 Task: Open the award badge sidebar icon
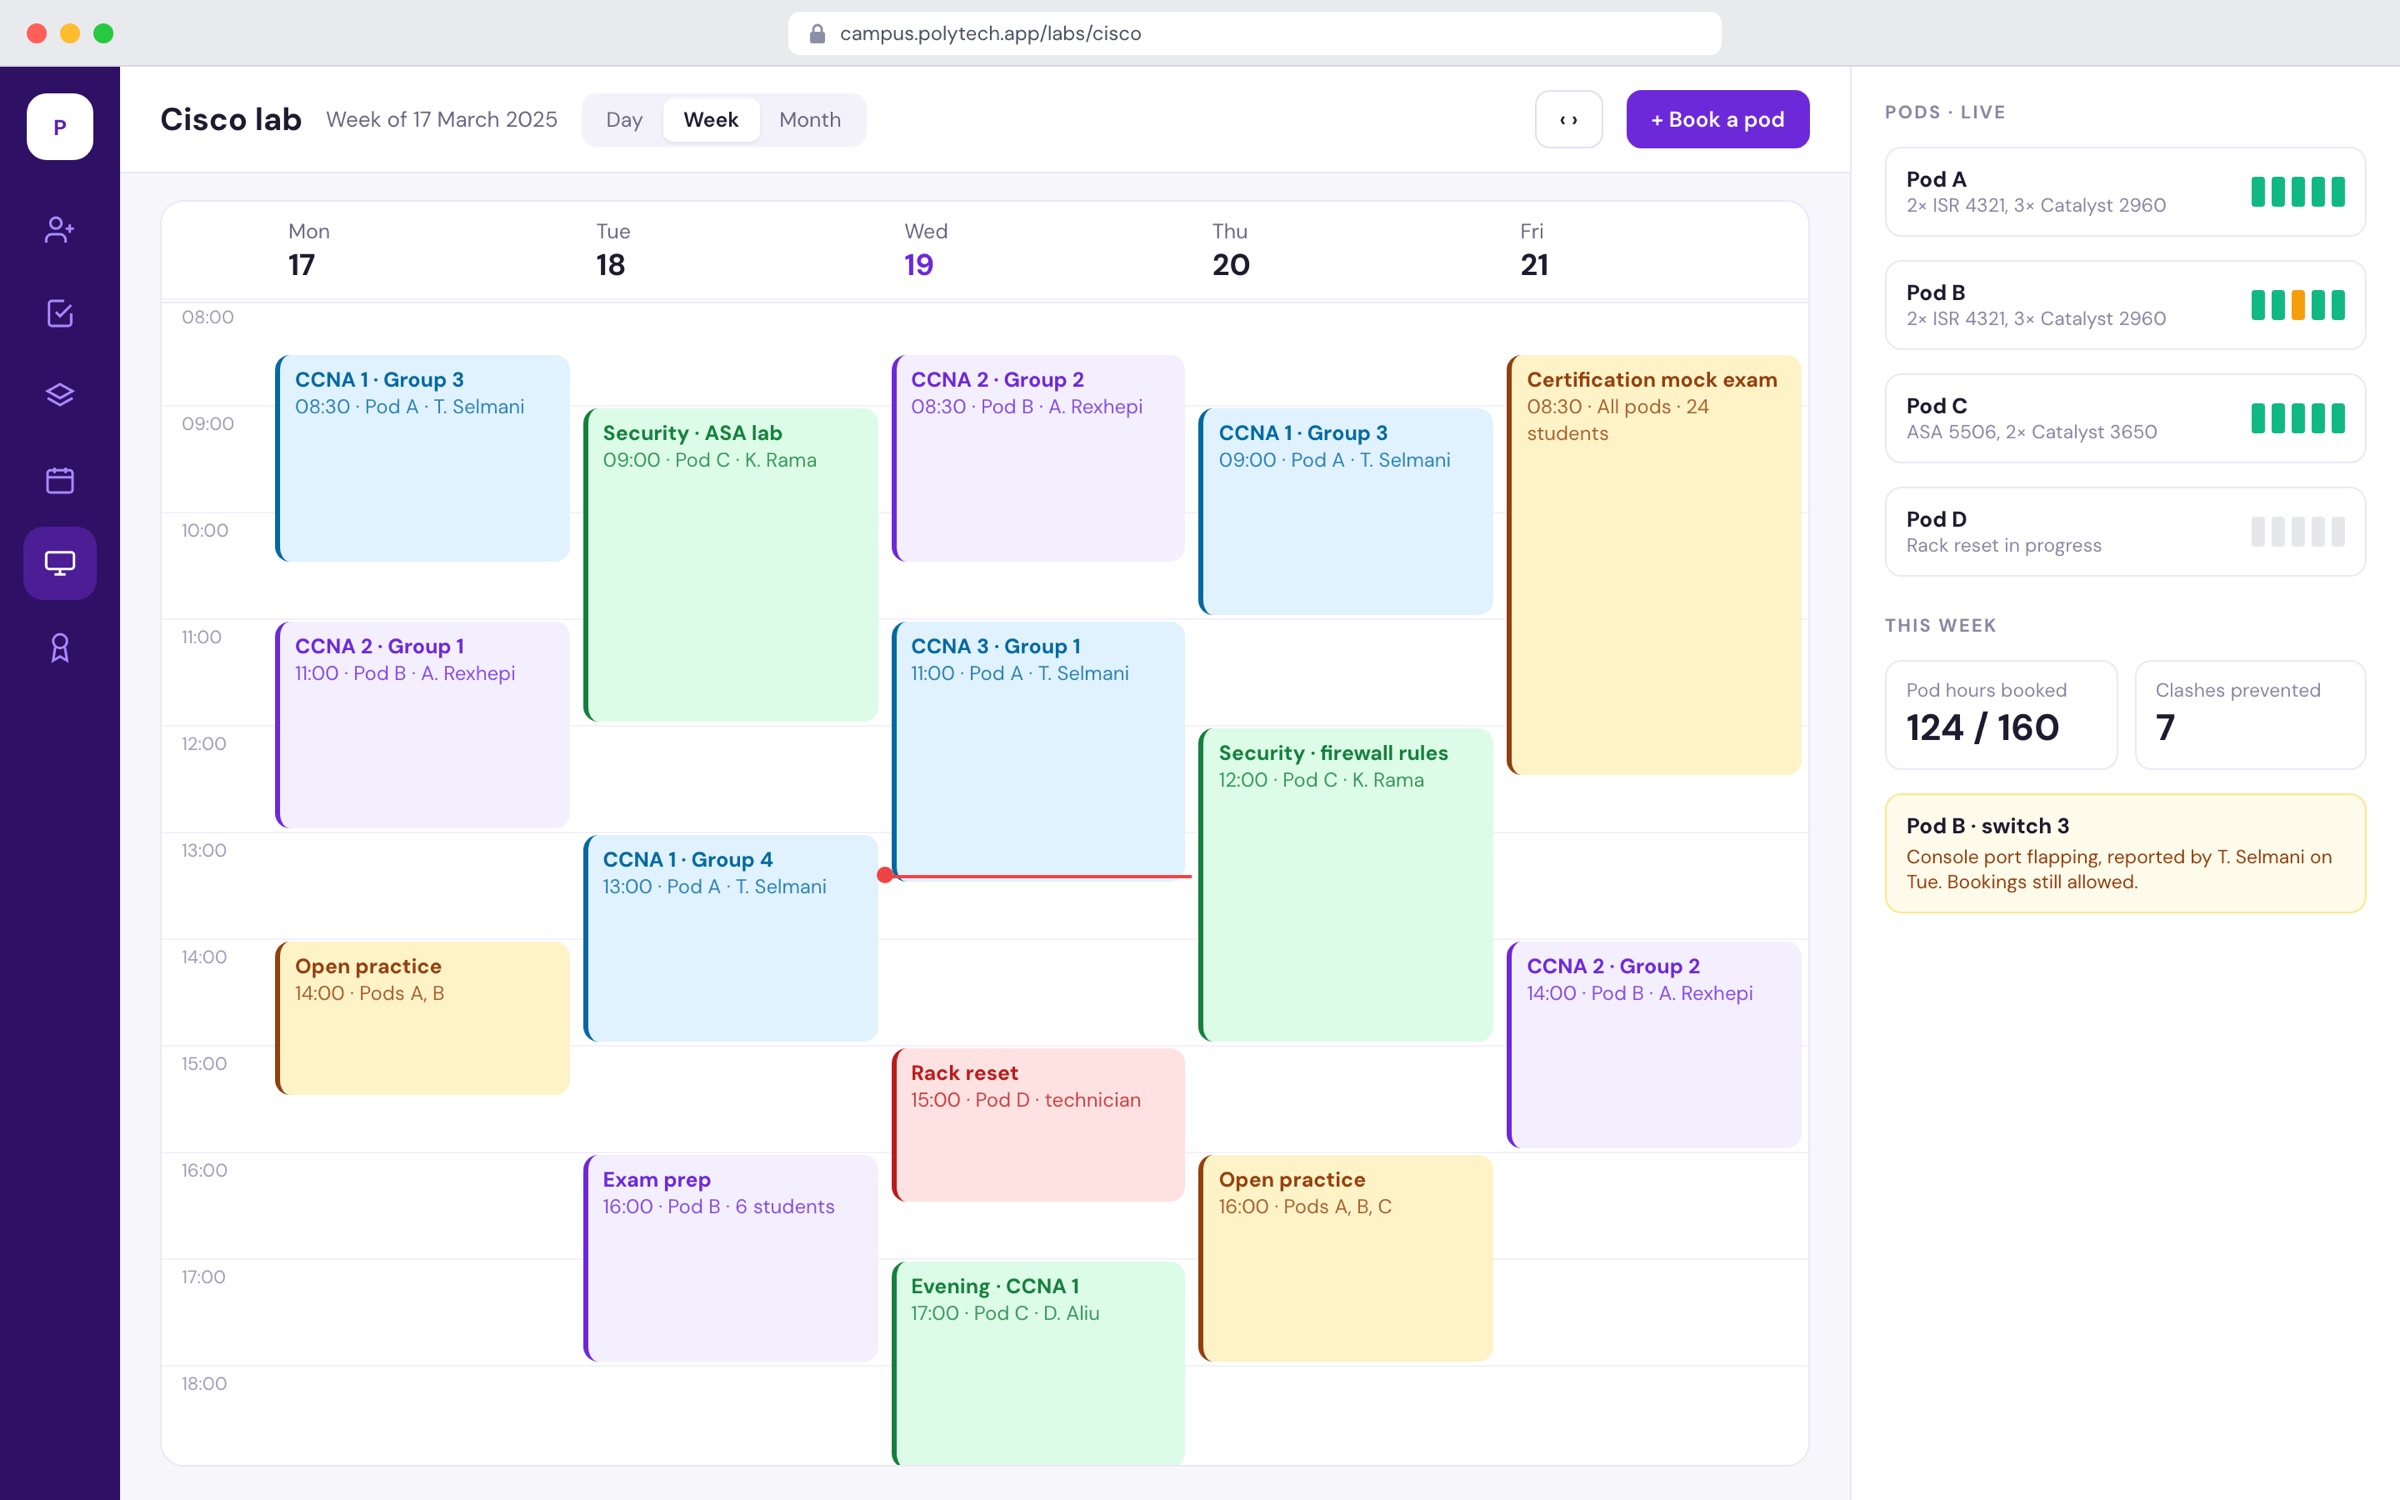pyautogui.click(x=60, y=647)
